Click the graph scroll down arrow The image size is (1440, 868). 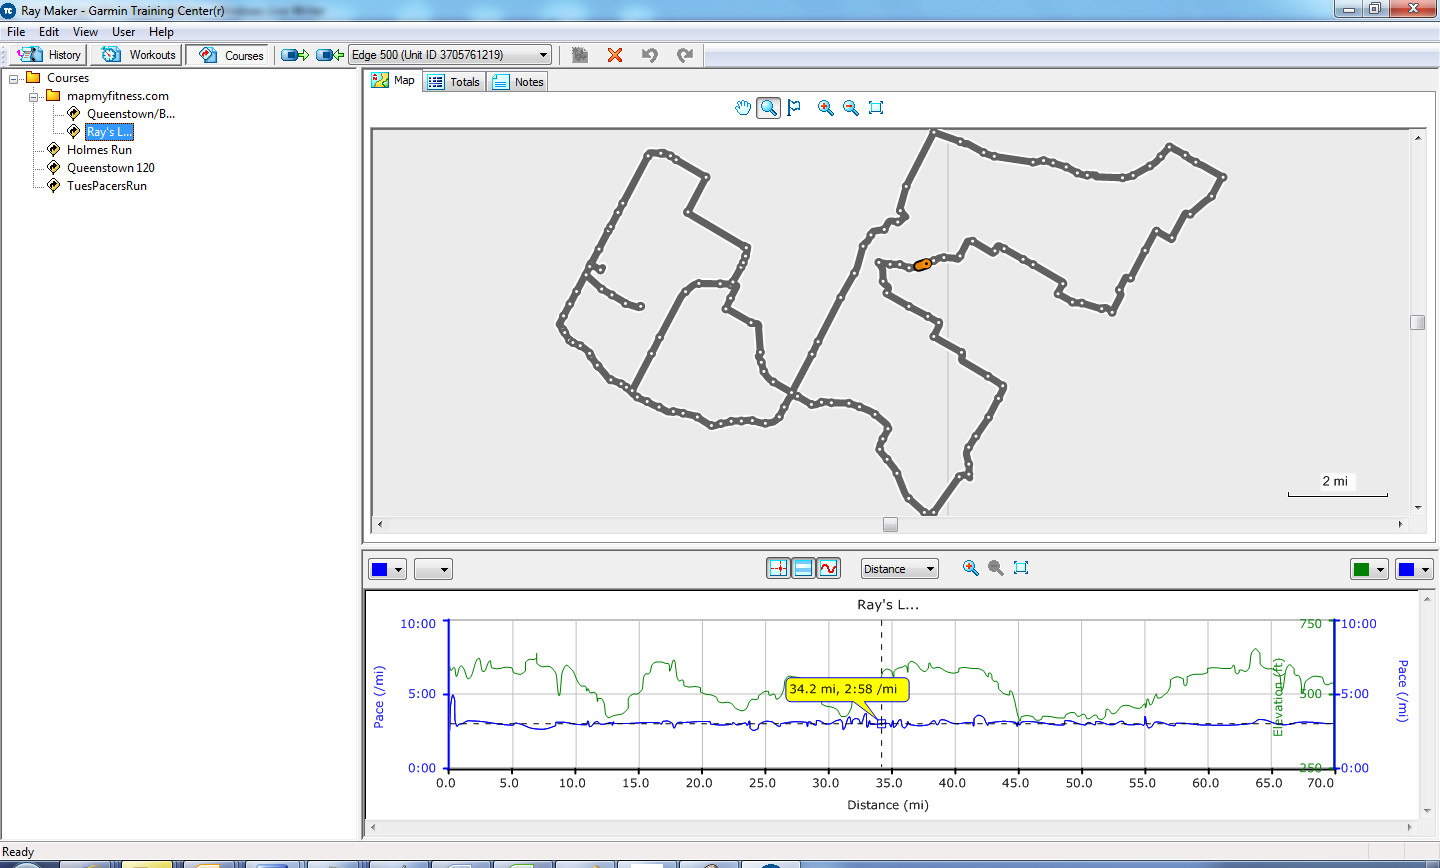pyautogui.click(x=1427, y=811)
